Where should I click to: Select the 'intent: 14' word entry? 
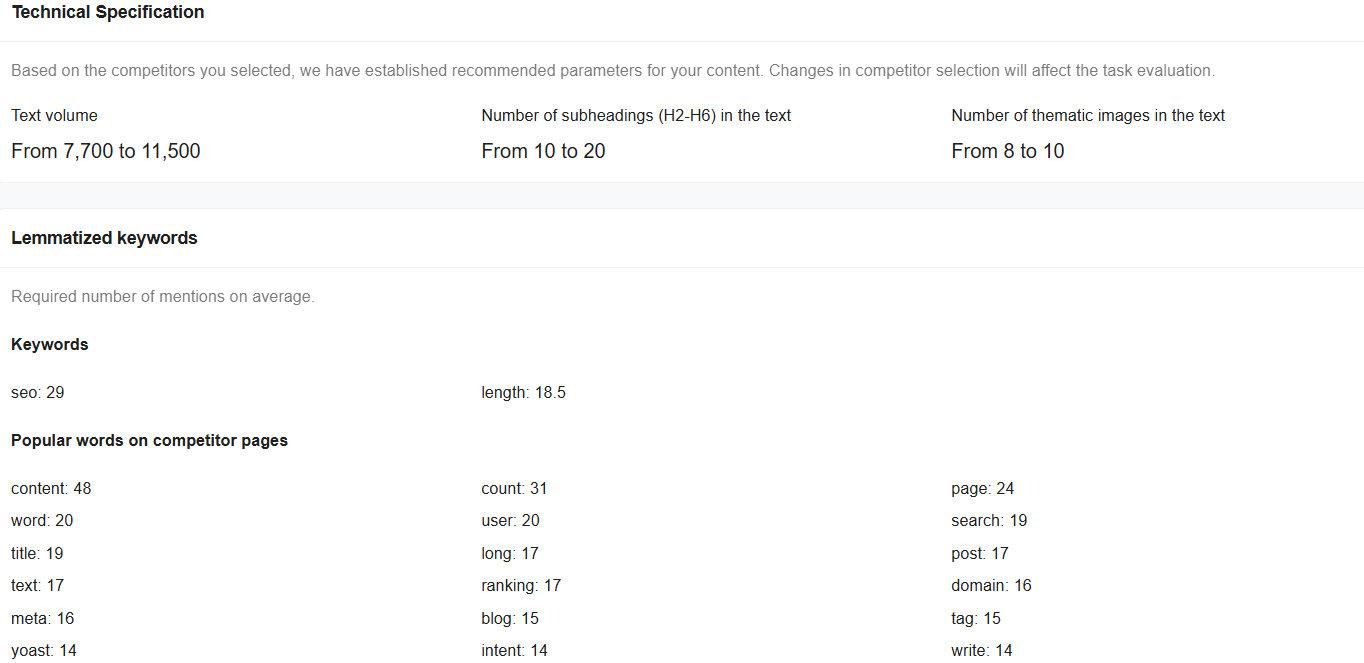click(x=514, y=651)
